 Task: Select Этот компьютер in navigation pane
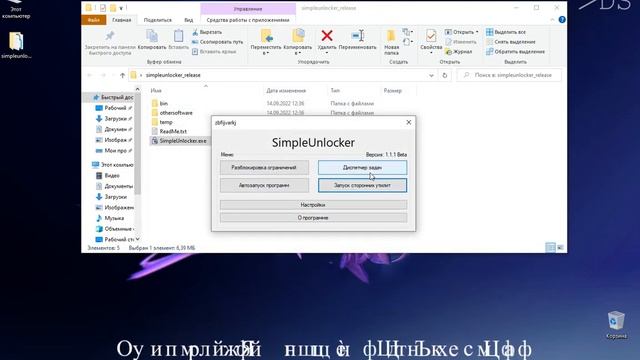pos(113,165)
